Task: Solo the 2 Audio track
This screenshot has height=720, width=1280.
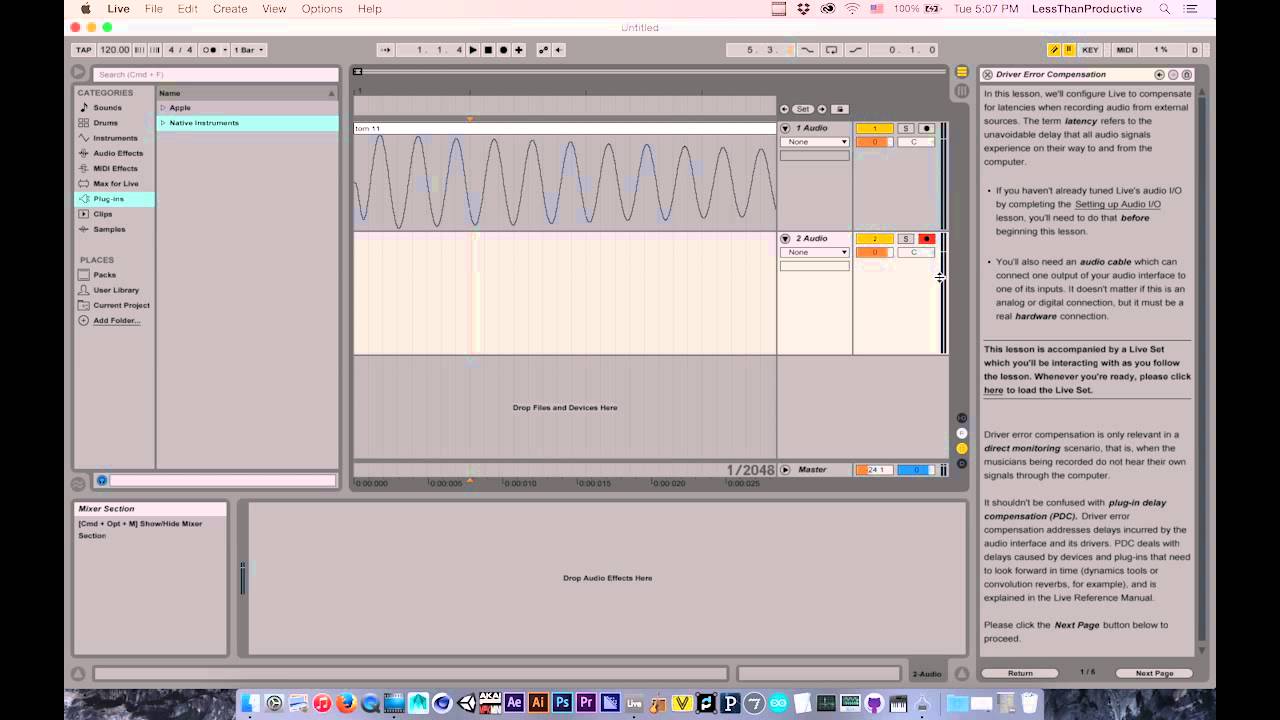Action: [905, 239]
